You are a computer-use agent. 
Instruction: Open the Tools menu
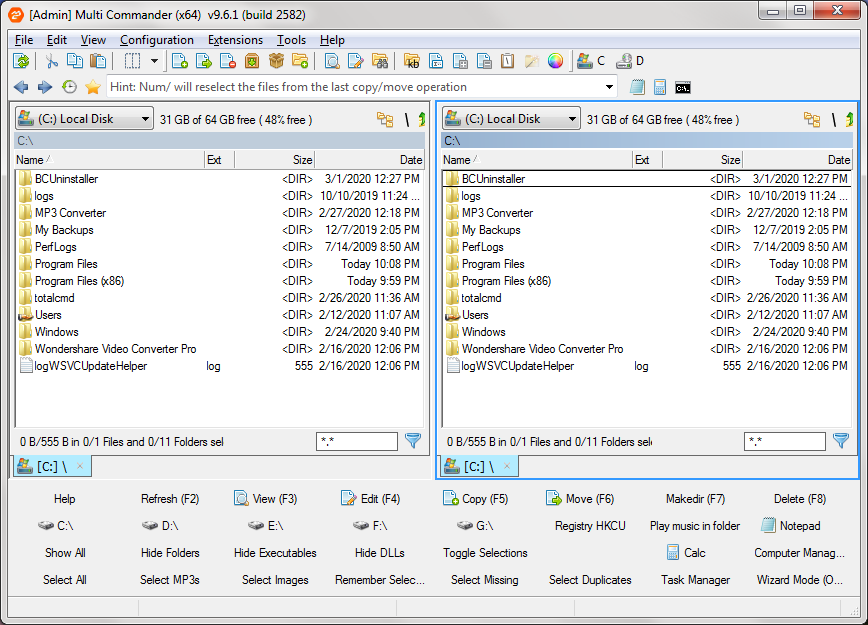291,40
